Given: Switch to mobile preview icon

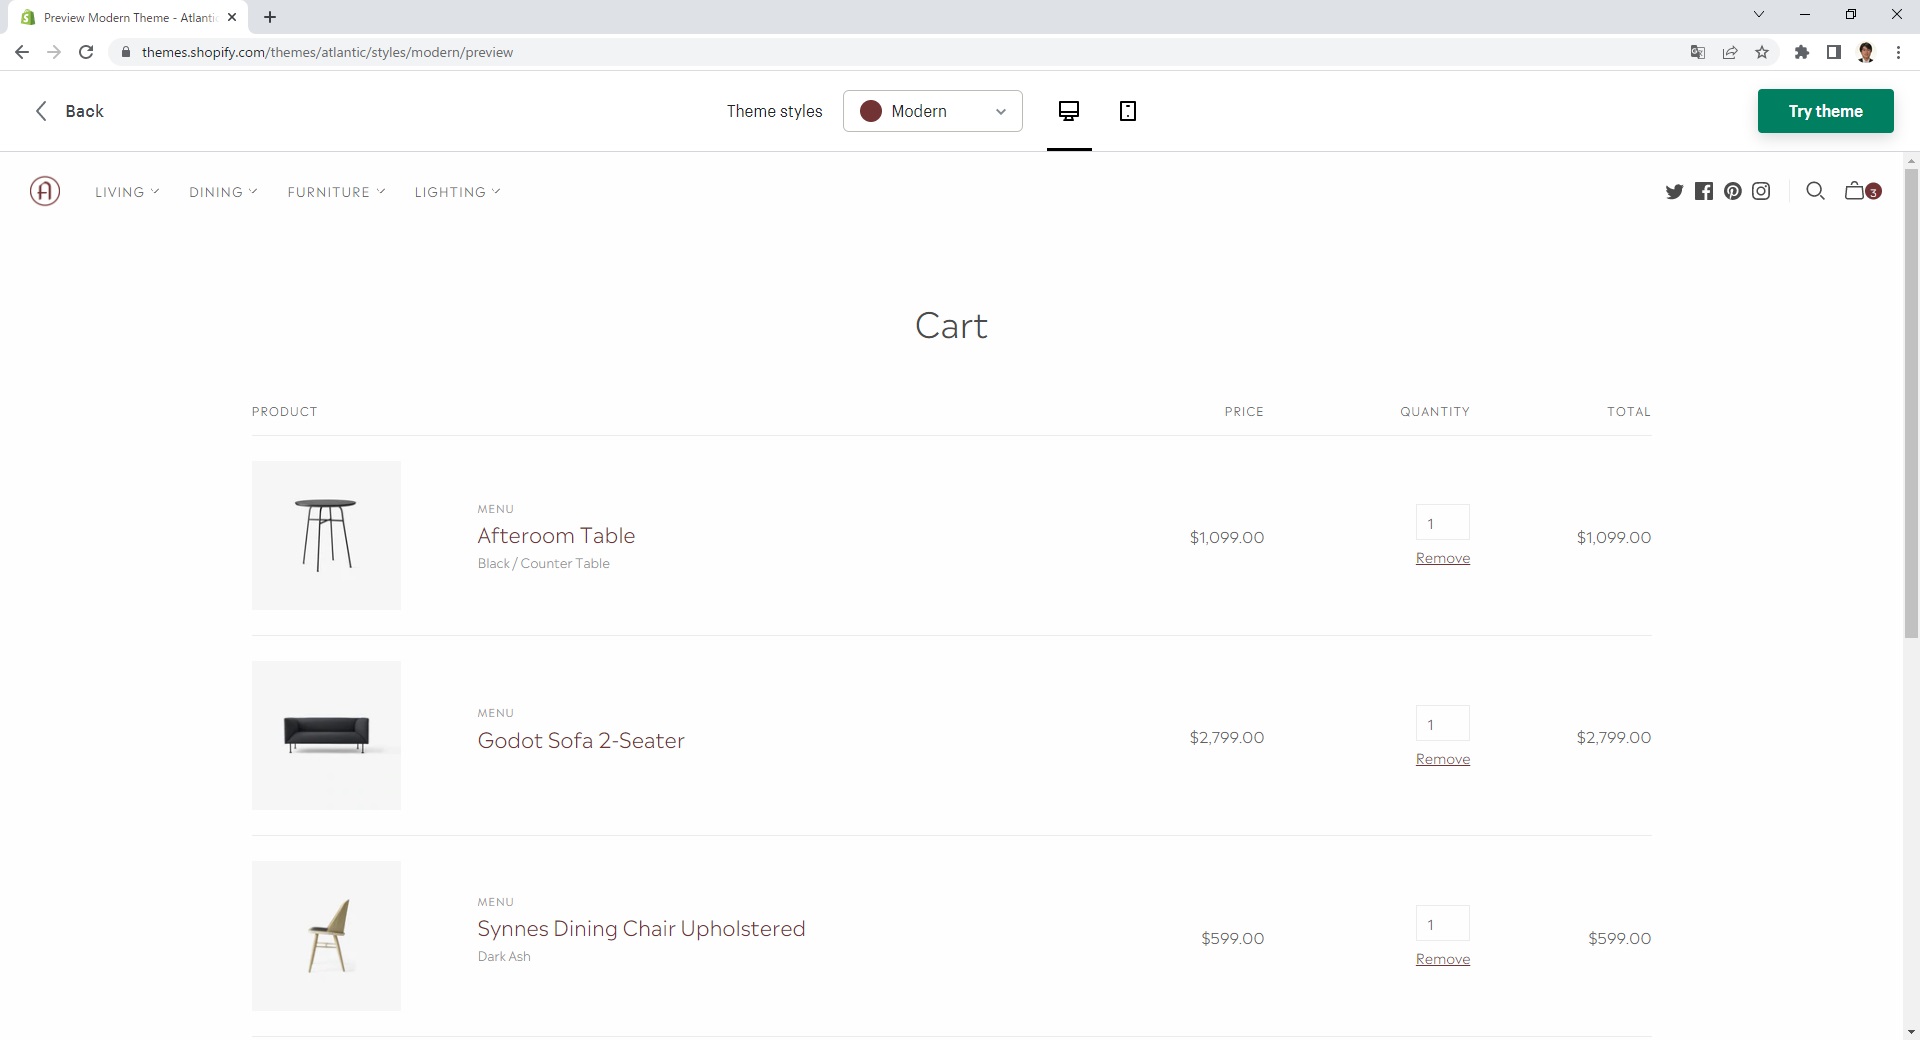Looking at the screenshot, I should click(x=1128, y=111).
